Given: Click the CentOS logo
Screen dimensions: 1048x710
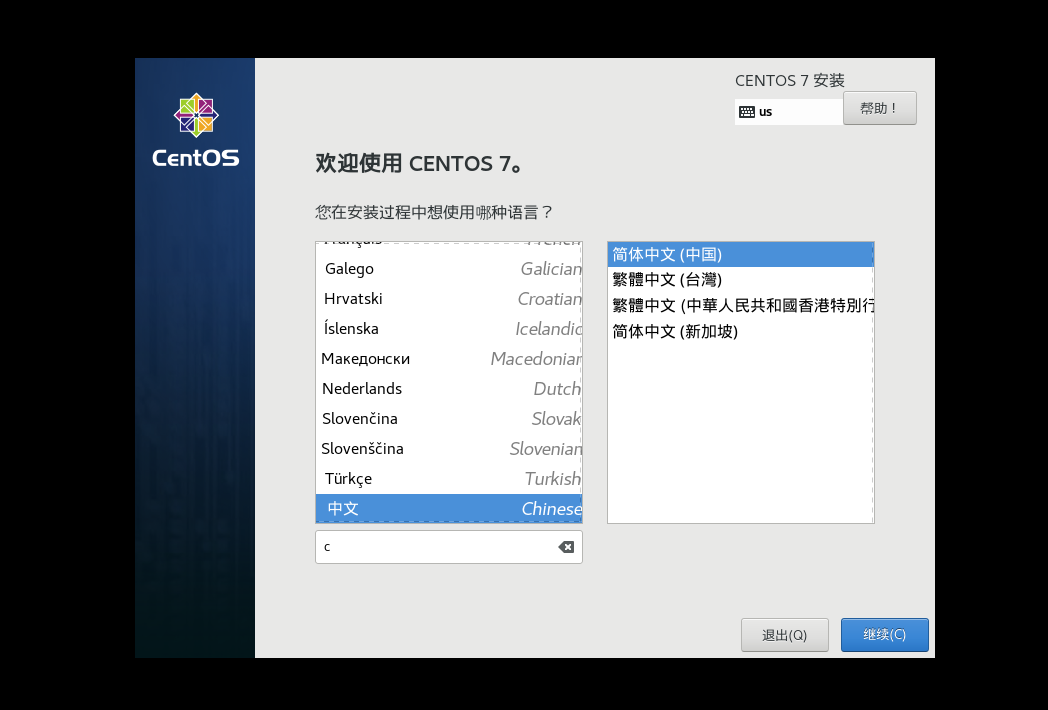Looking at the screenshot, I should point(196,130).
